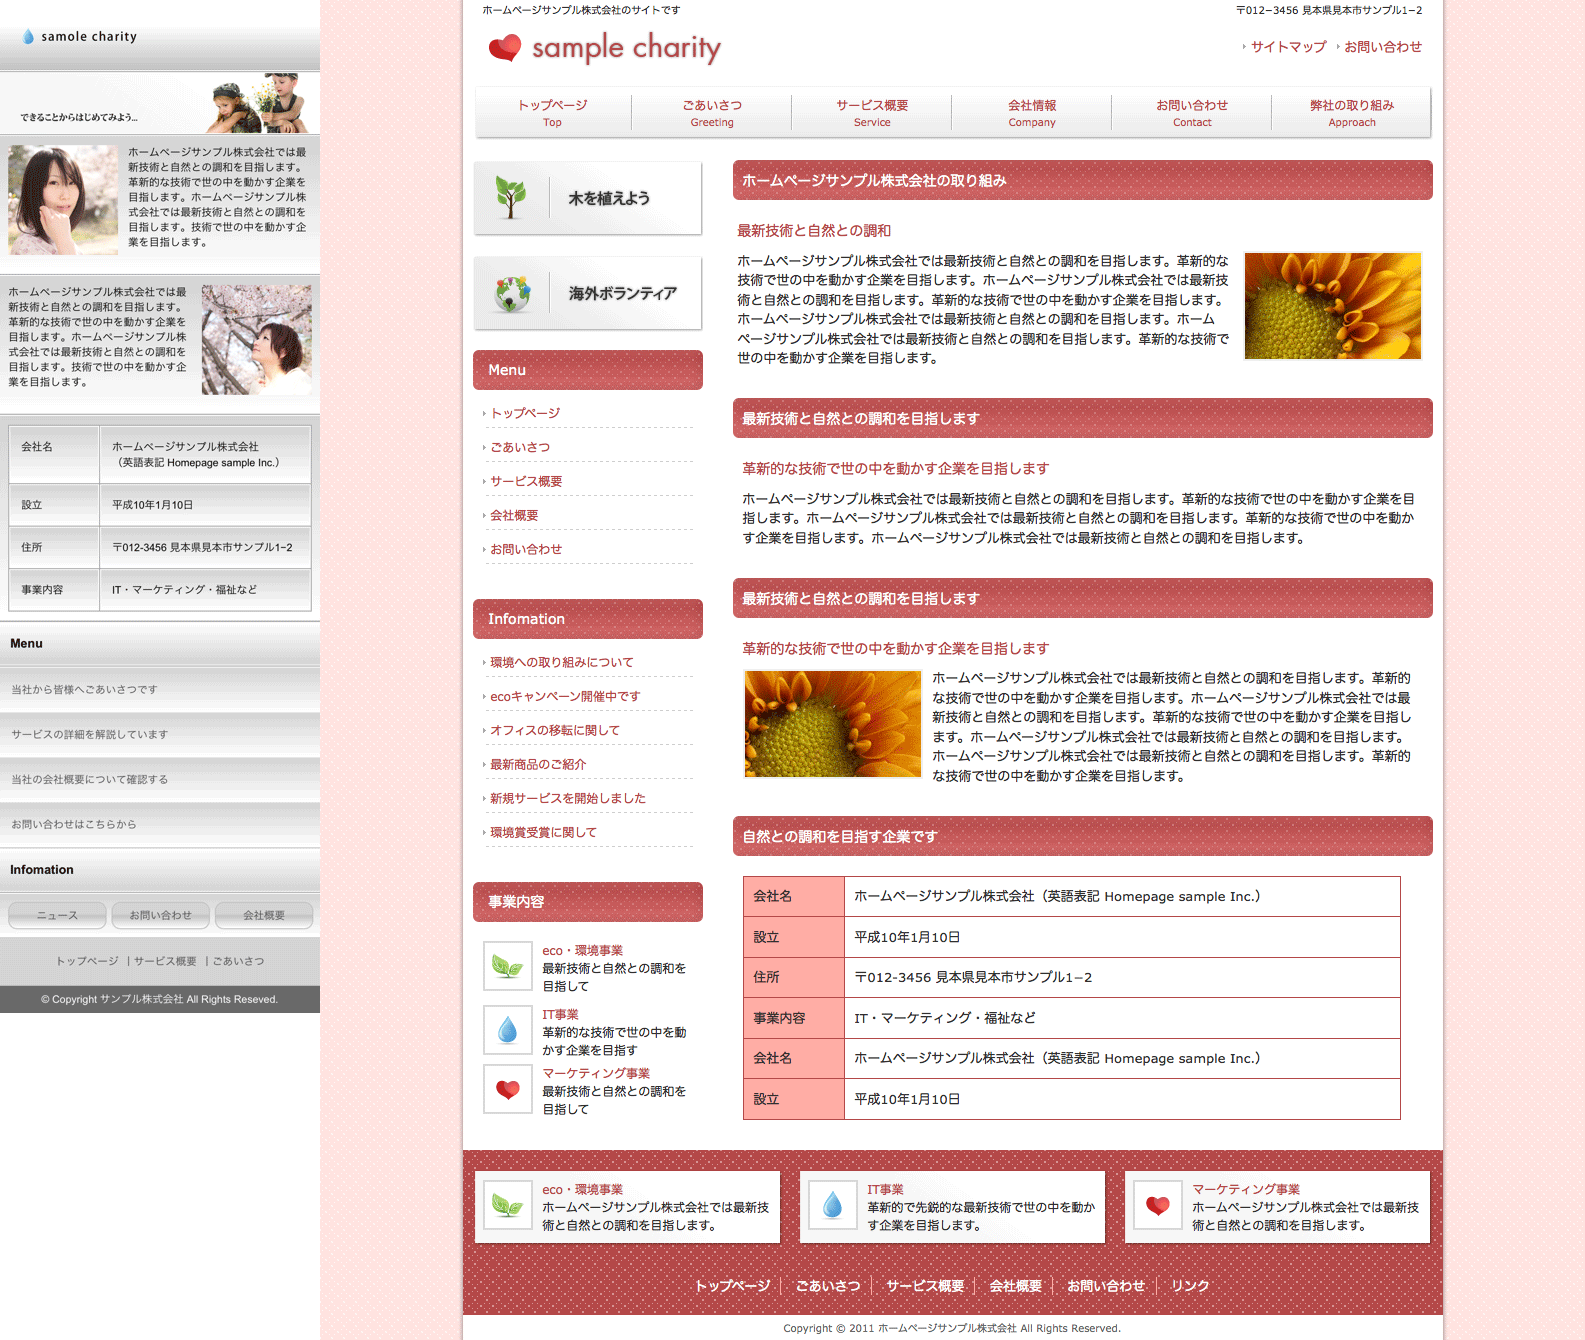Select ごあいさつ in the sidebar Menu
The image size is (1585, 1340).
[520, 448]
